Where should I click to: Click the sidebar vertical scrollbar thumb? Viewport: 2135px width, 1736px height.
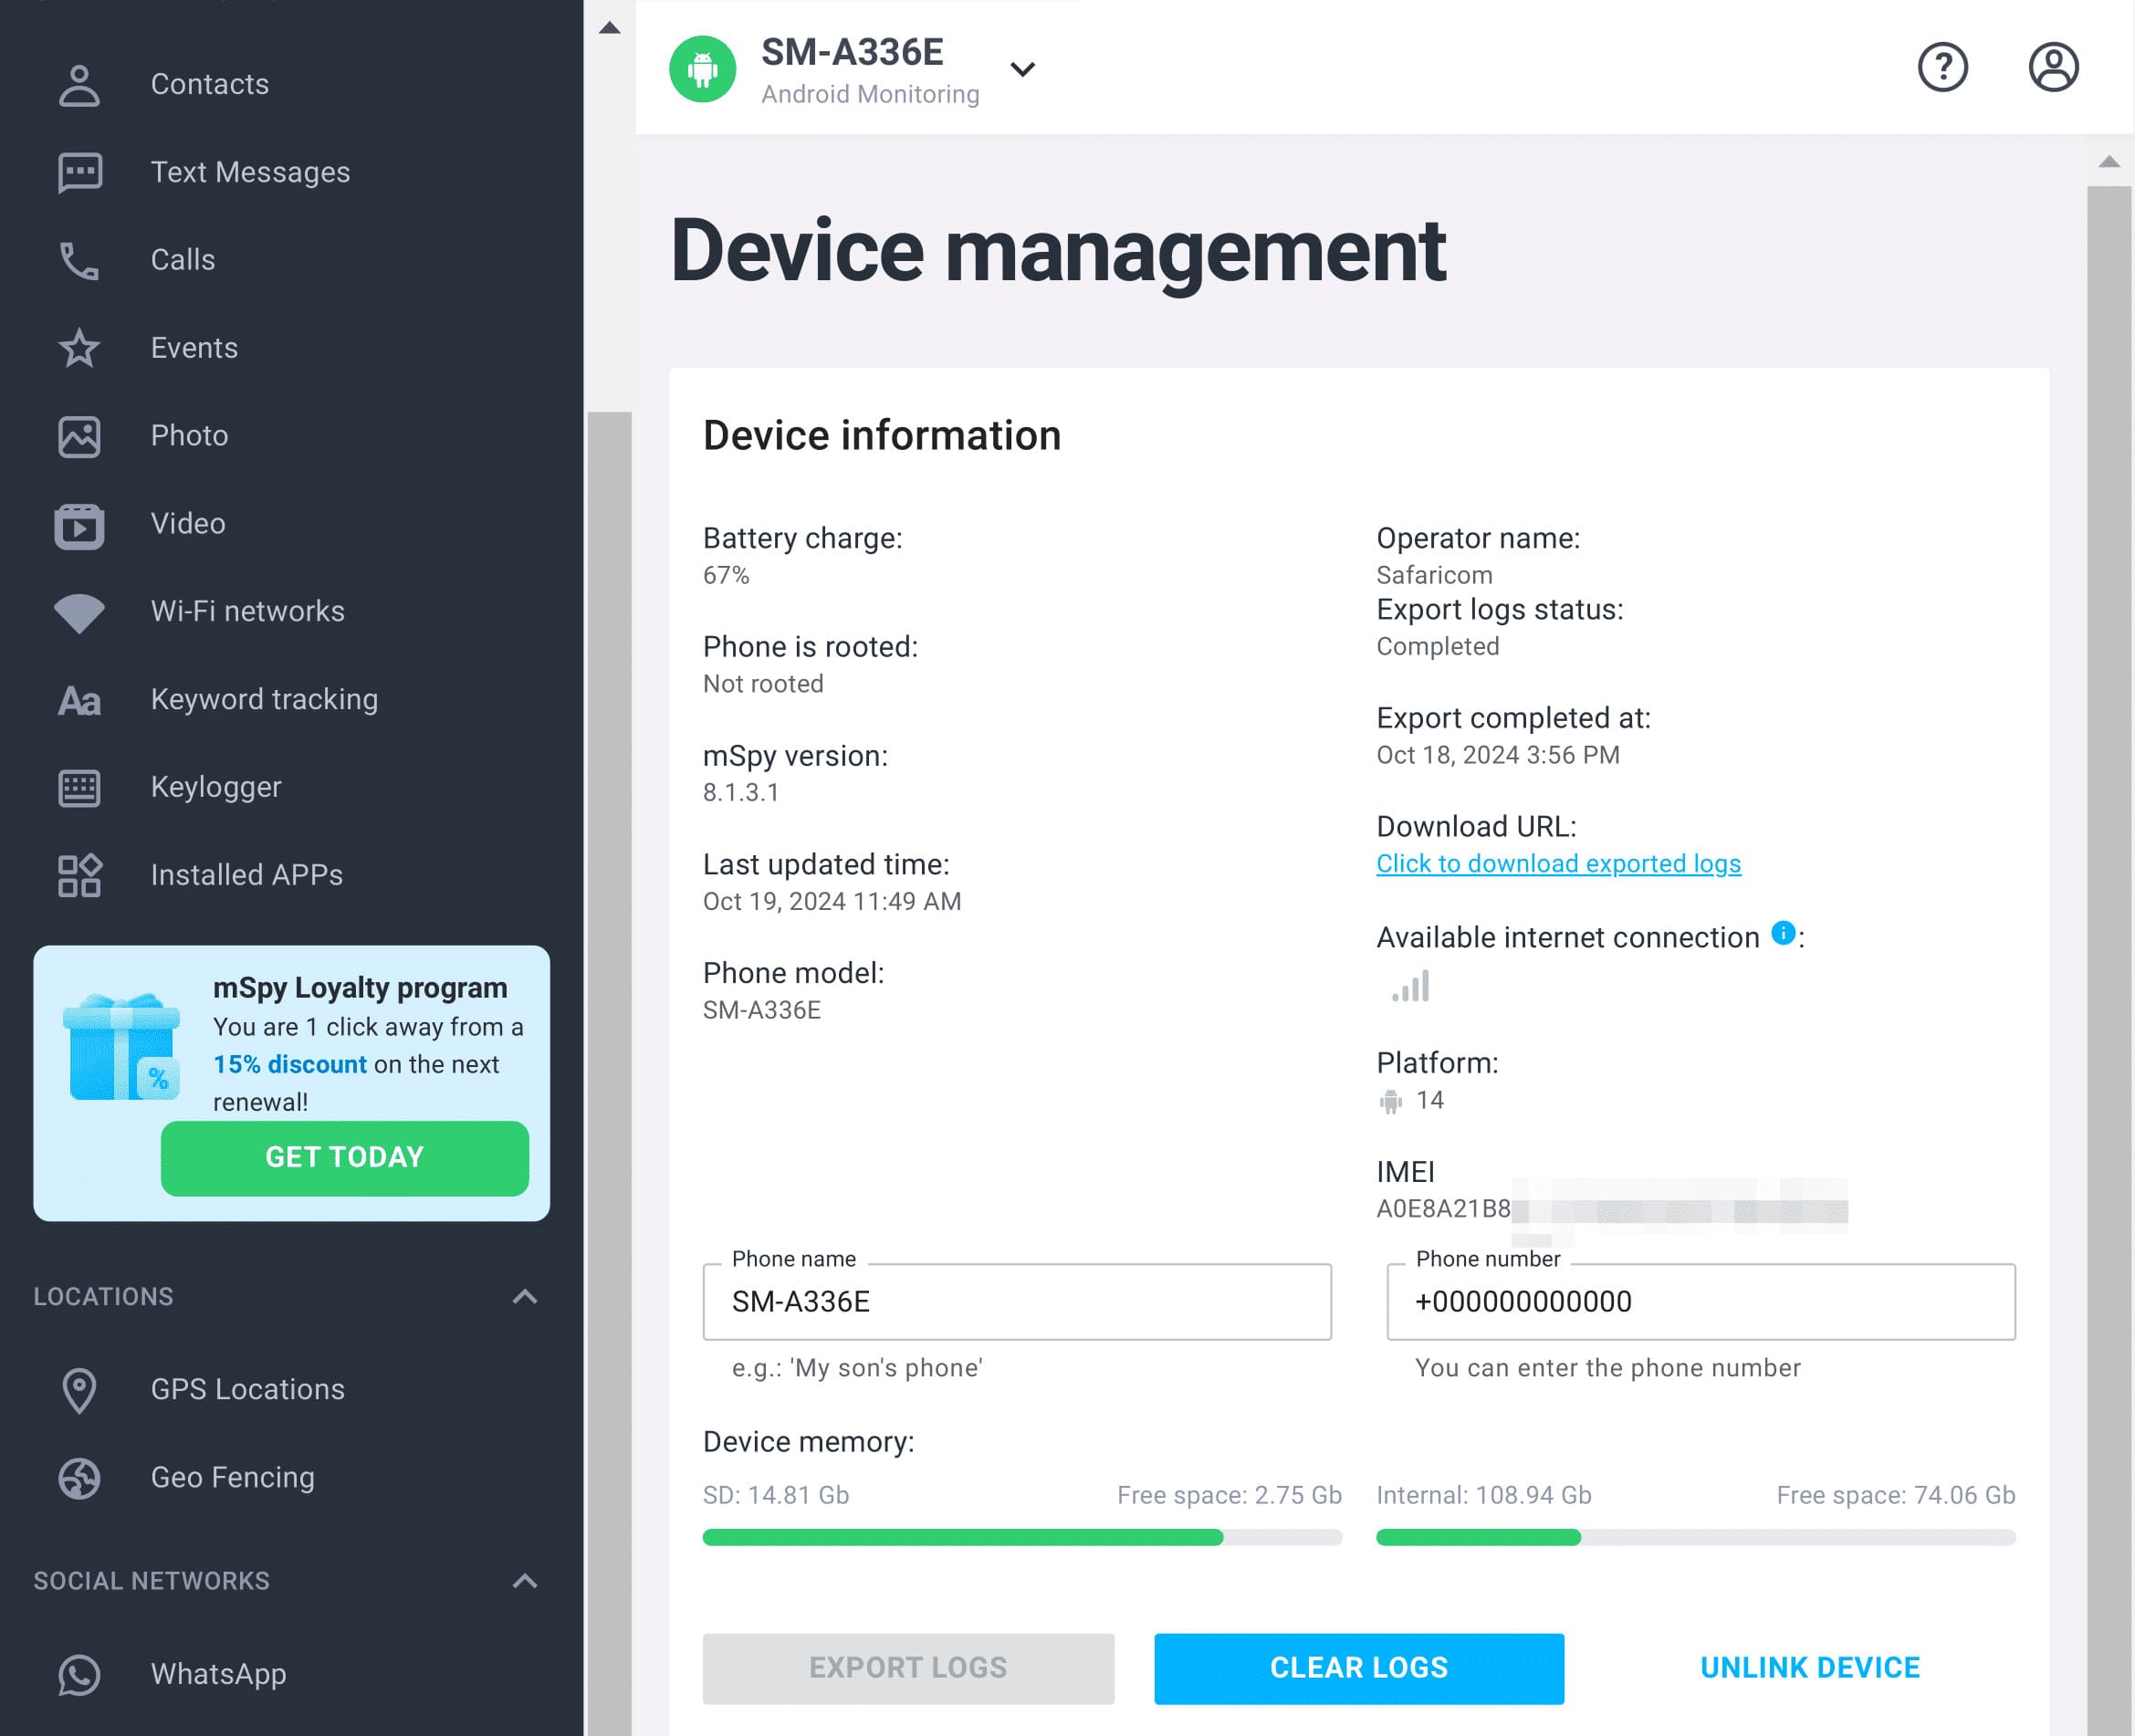[609, 1074]
